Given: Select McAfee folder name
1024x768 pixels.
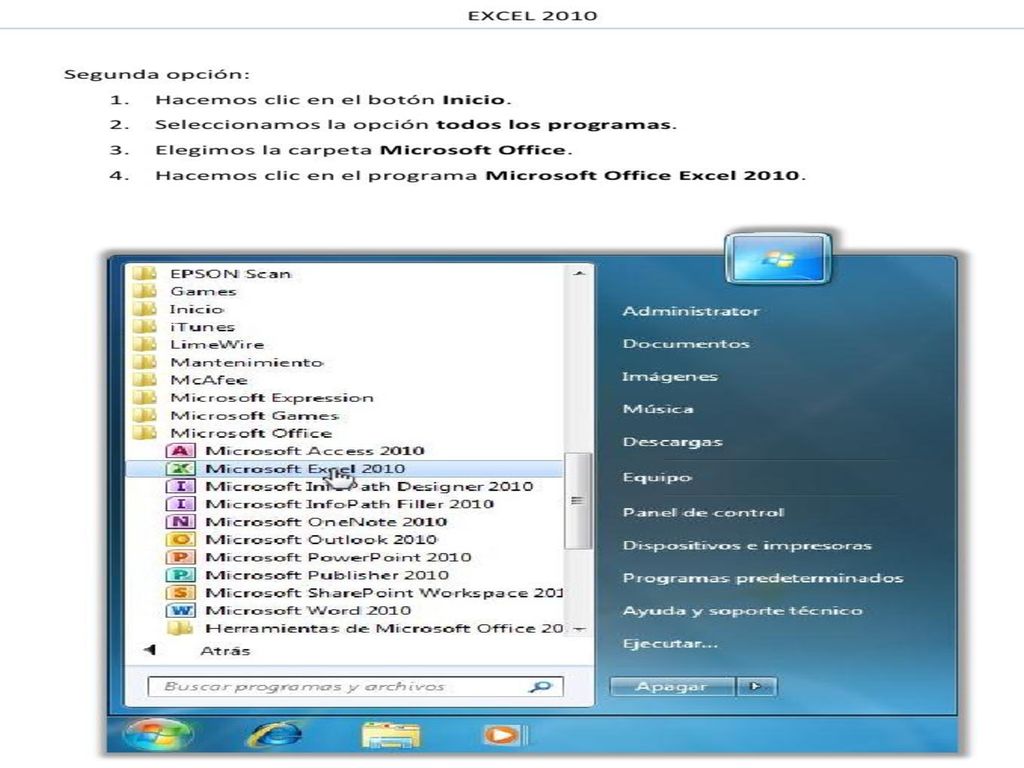Looking at the screenshot, I should (209, 379).
